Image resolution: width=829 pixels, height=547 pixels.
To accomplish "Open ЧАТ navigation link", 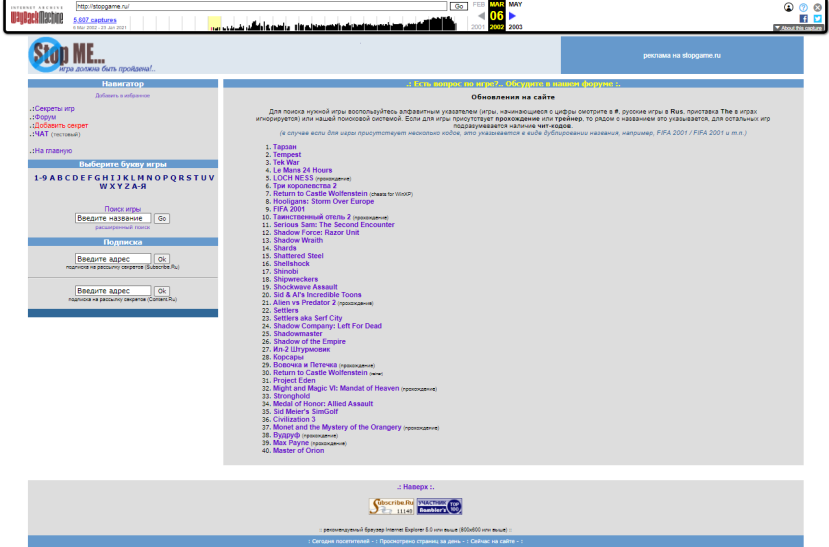I will [42, 134].
